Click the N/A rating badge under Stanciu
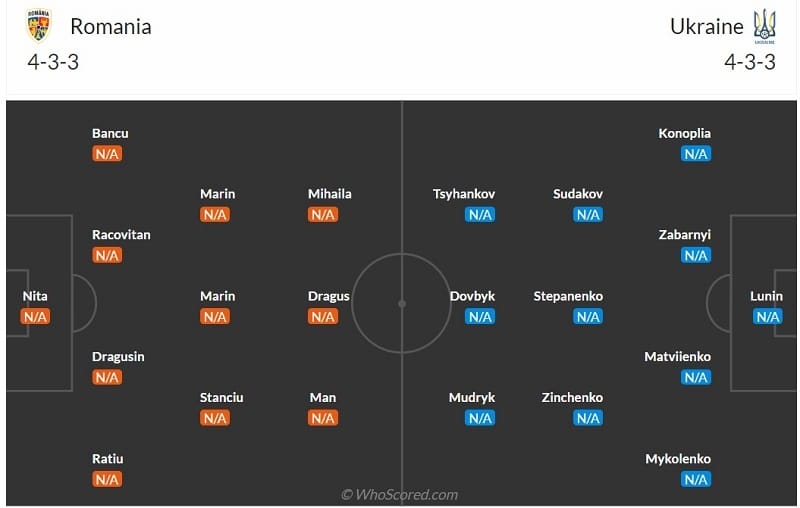Image resolution: width=800 pixels, height=508 pixels. click(x=215, y=419)
